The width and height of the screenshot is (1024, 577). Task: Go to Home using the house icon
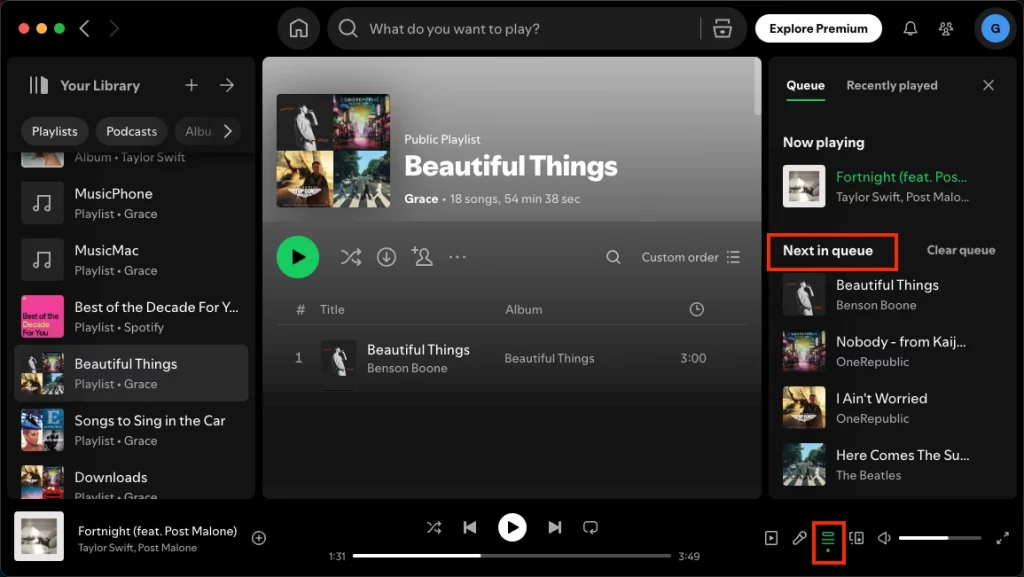coord(298,28)
